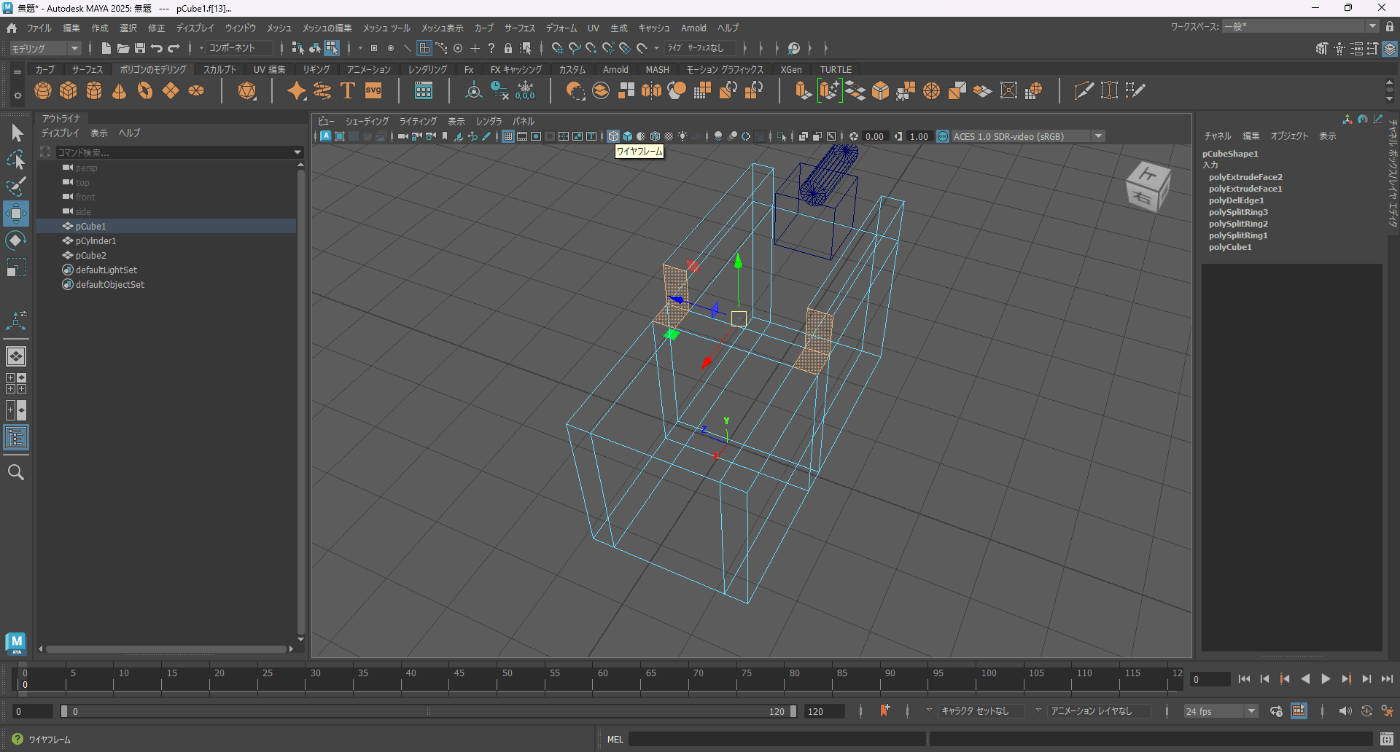Open the viewport シェーディング menu
Viewport: 1400px width, 752px height.
367,121
